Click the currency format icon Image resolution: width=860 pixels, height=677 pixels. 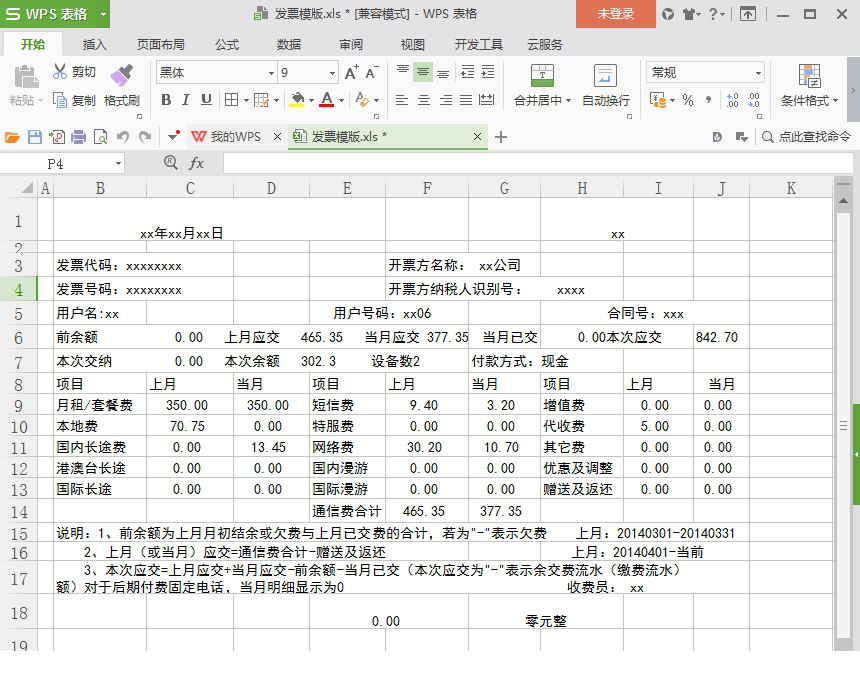658,100
